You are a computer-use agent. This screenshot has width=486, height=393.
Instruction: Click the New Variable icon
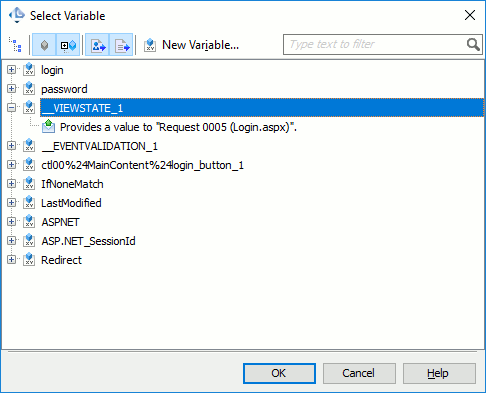pyautogui.click(x=150, y=45)
